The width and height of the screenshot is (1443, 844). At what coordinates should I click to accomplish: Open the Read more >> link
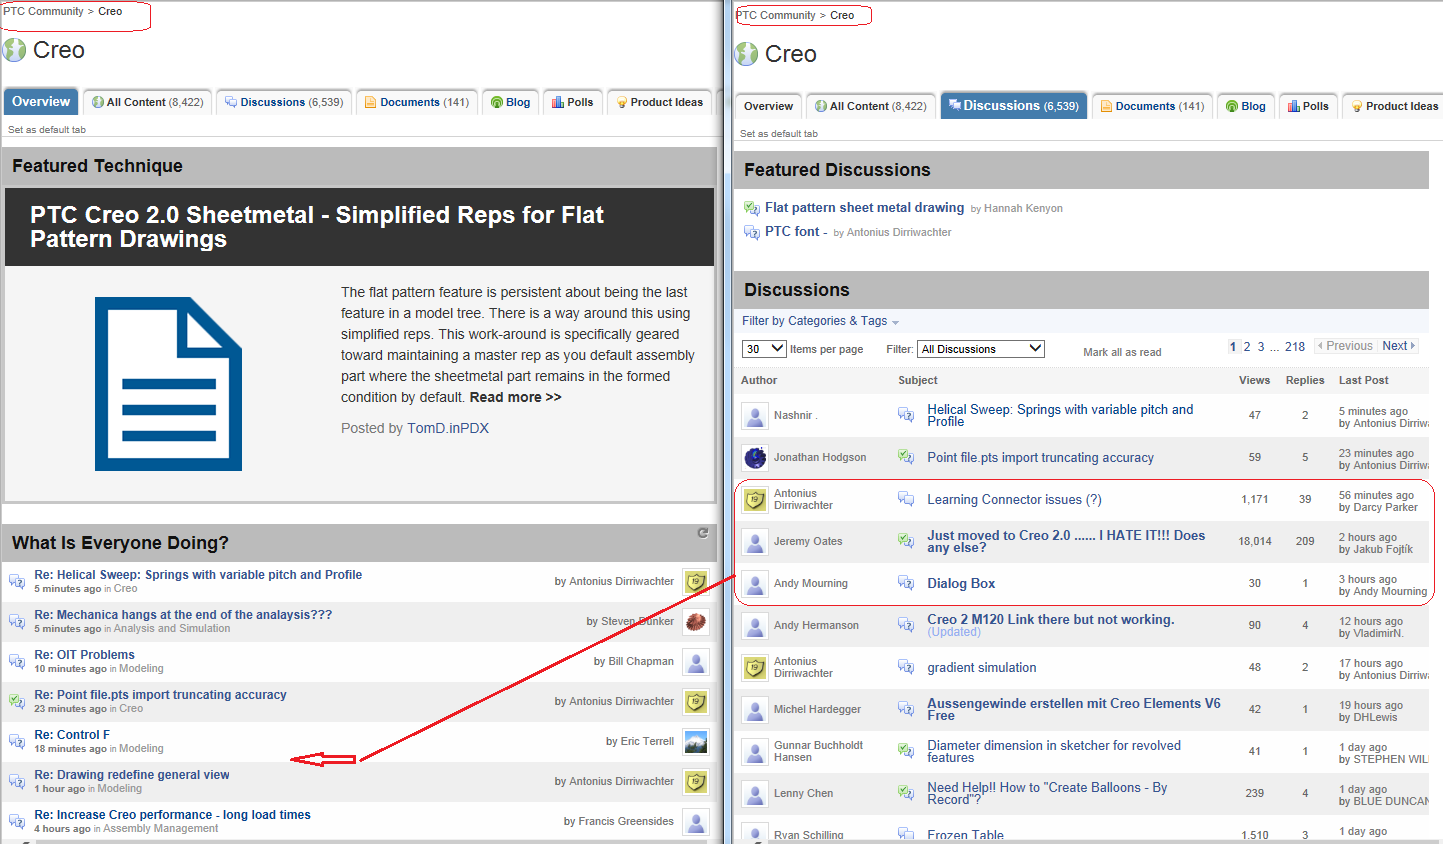coord(515,397)
